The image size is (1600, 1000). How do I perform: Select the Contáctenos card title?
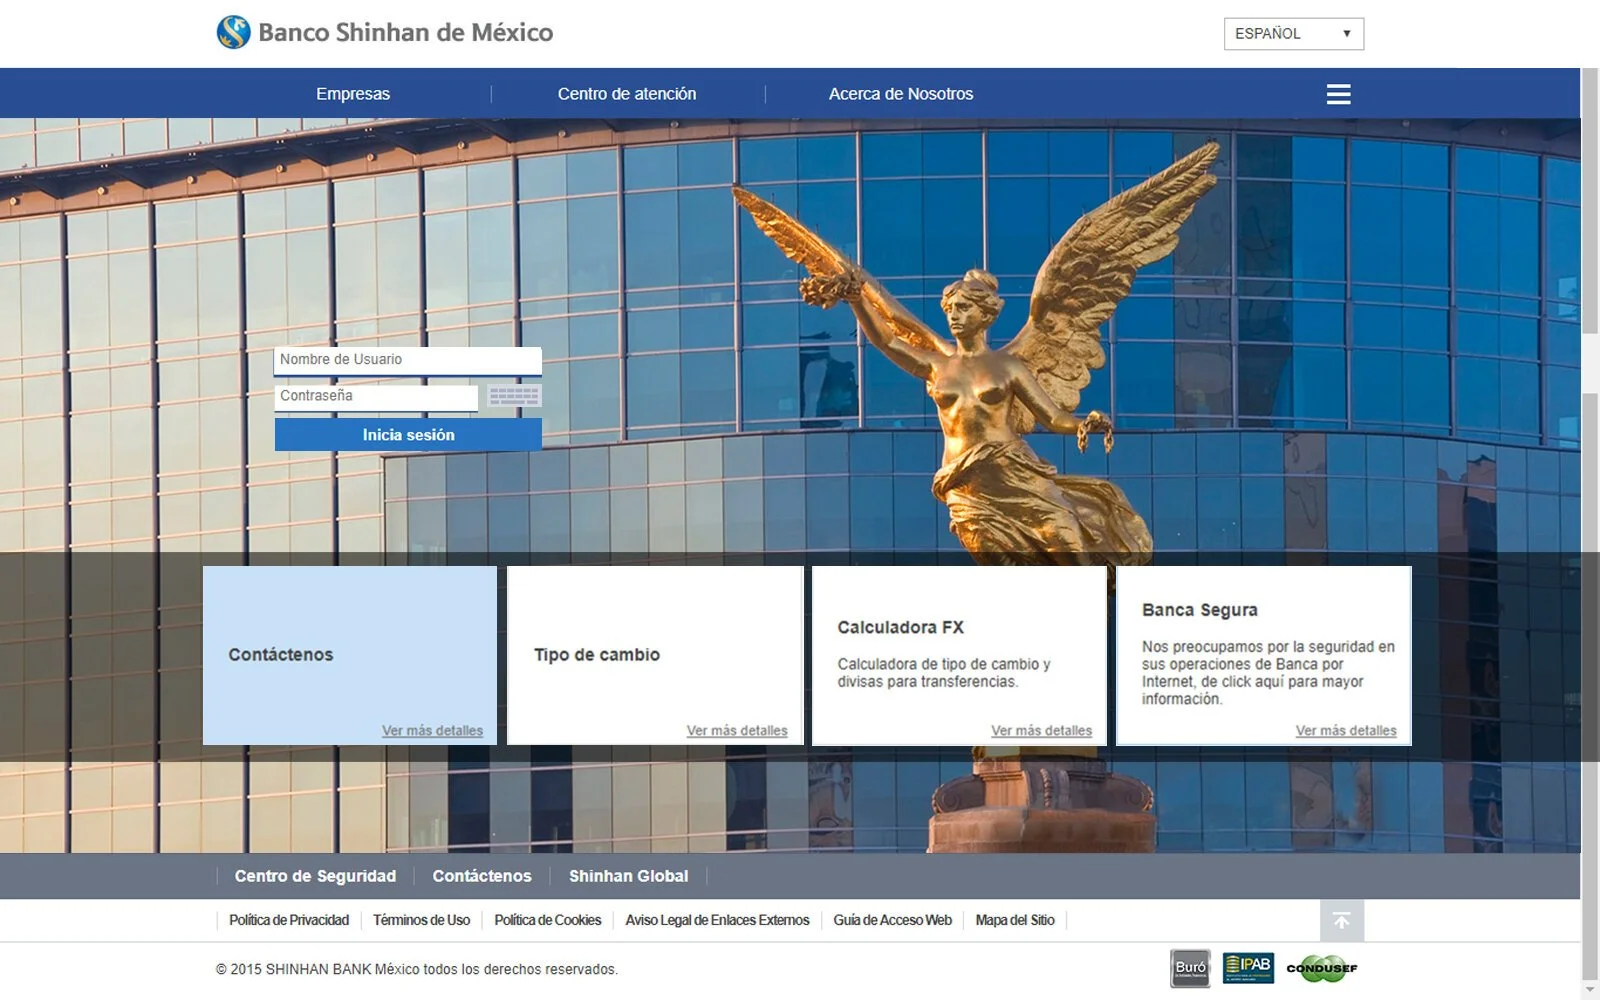[281, 655]
